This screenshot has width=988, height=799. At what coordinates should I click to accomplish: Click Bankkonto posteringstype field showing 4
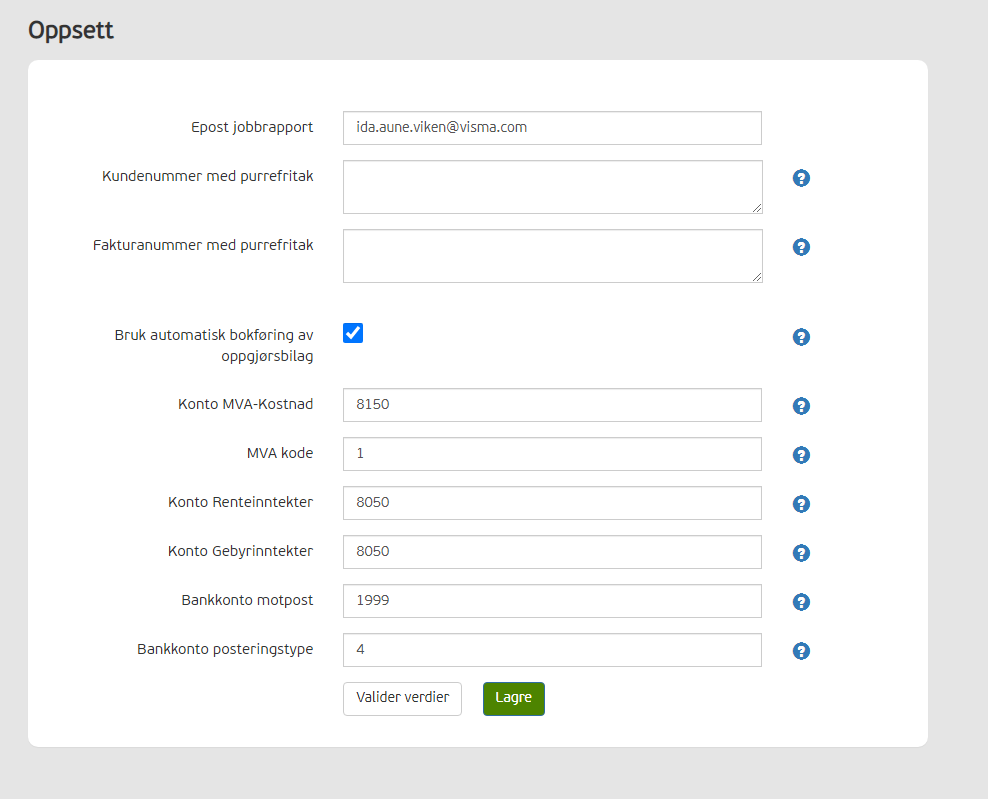[552, 650]
